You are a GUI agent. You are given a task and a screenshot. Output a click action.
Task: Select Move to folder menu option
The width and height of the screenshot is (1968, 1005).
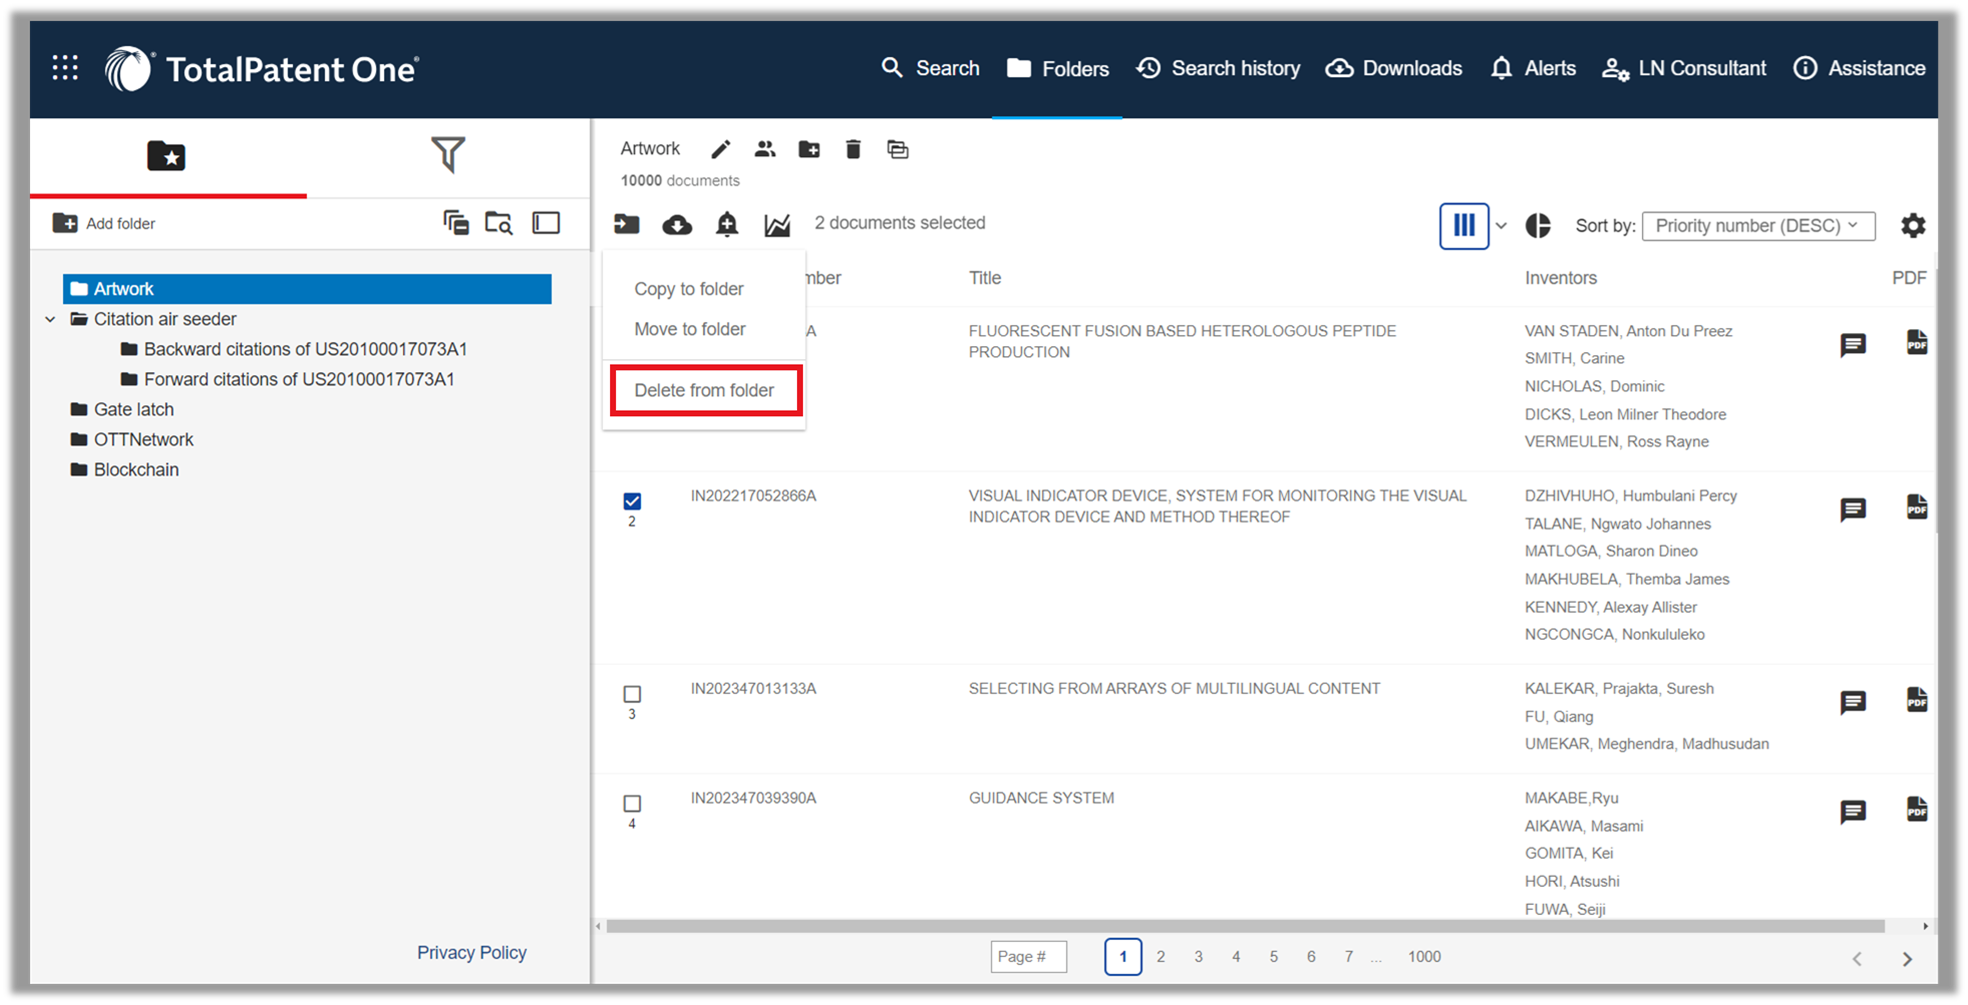pyautogui.click(x=689, y=329)
